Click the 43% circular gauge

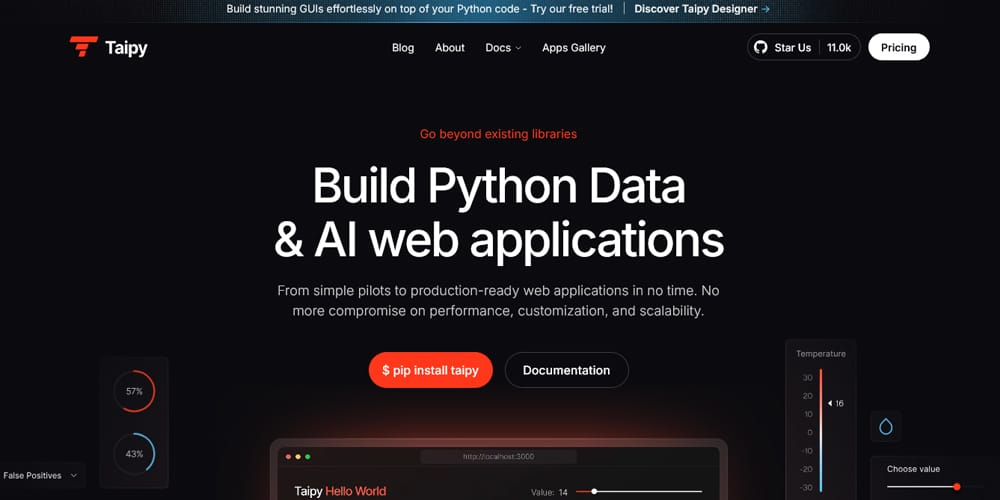point(134,453)
